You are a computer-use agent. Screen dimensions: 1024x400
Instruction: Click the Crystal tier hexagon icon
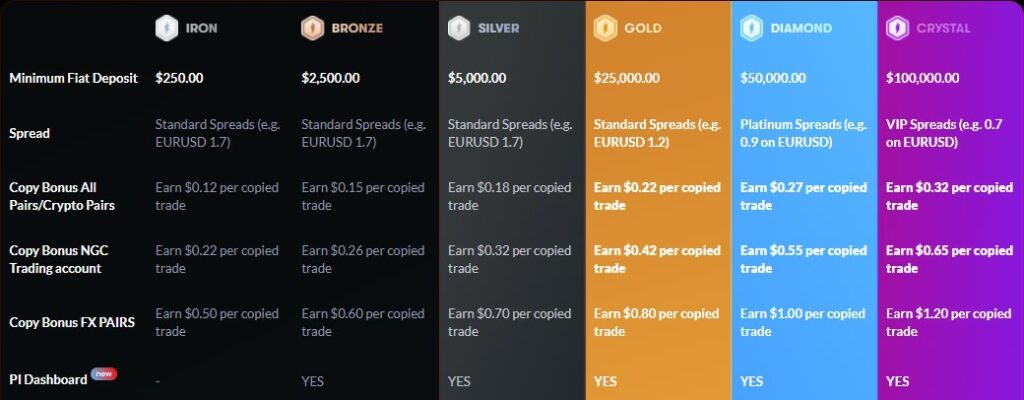point(898,29)
